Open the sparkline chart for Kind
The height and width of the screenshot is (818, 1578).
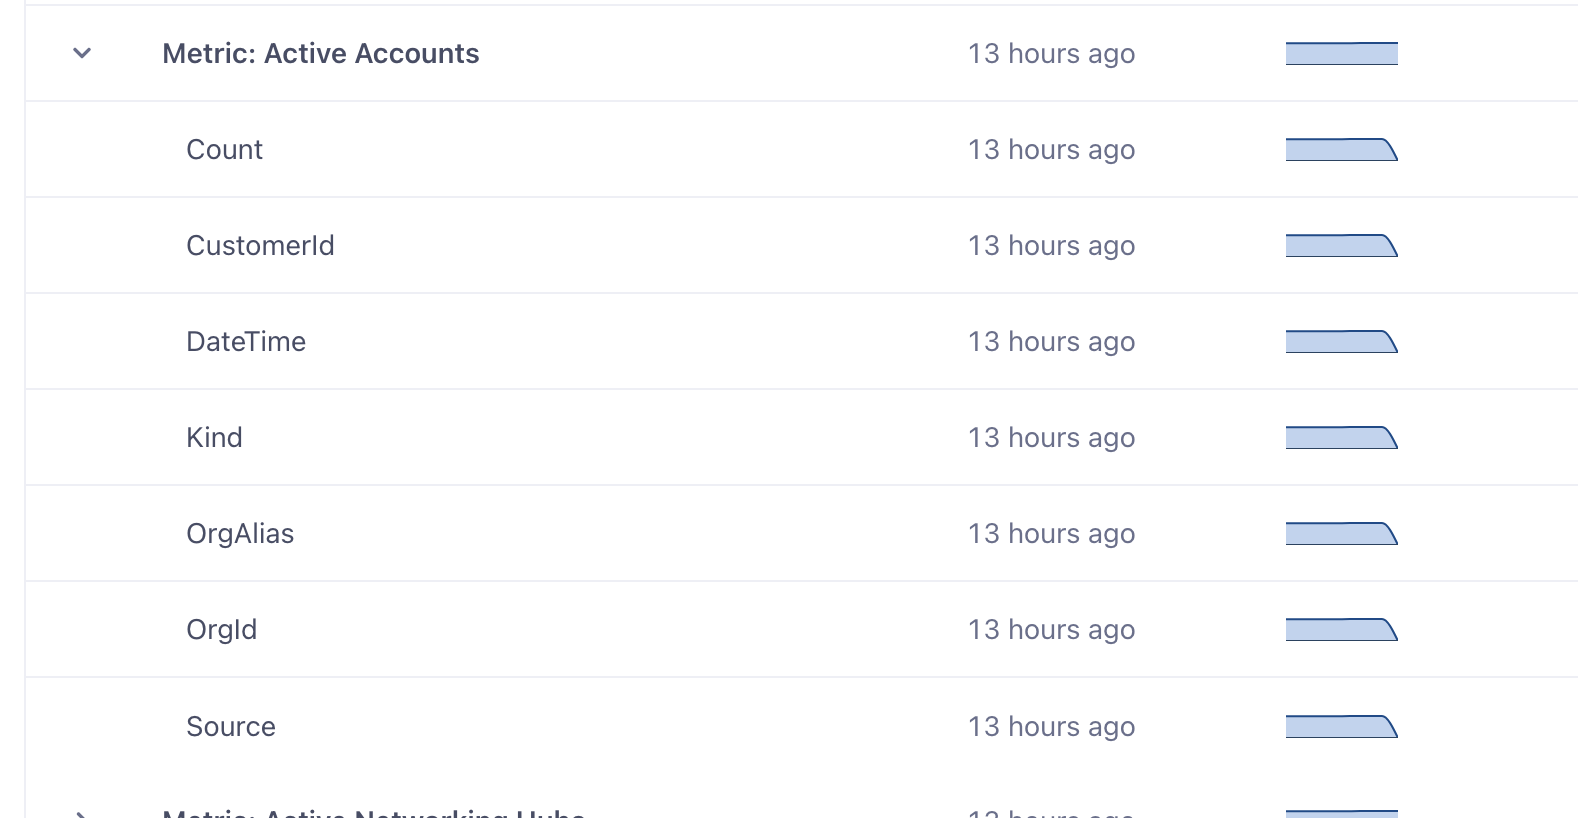click(x=1341, y=437)
